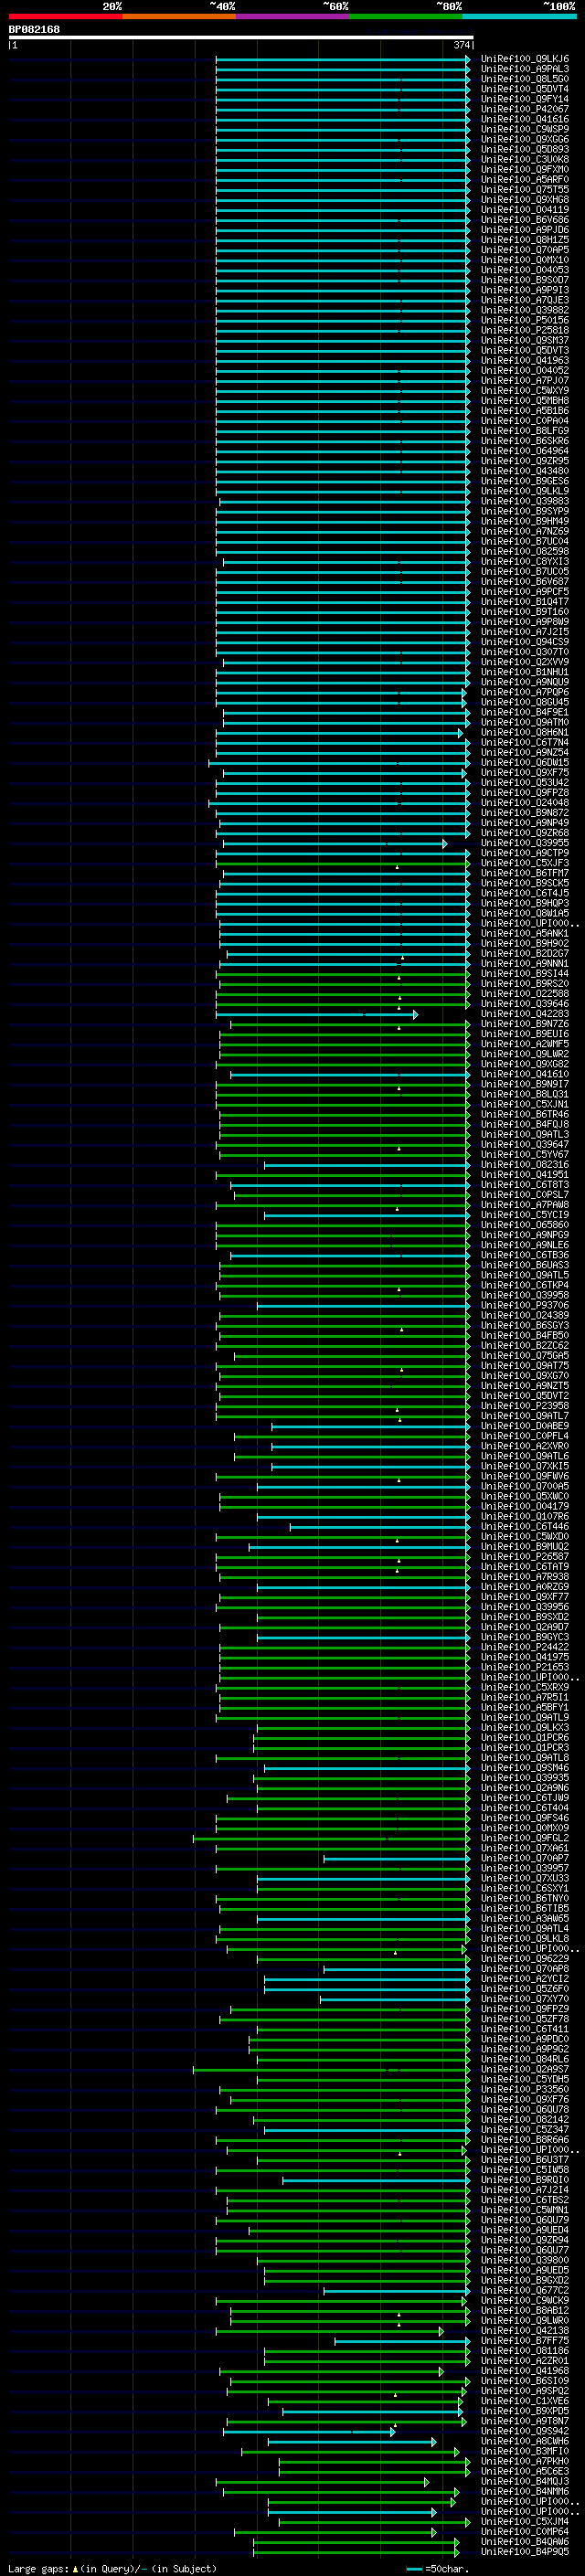Select subject label UniRef100_B6TR46

(525, 1114)
